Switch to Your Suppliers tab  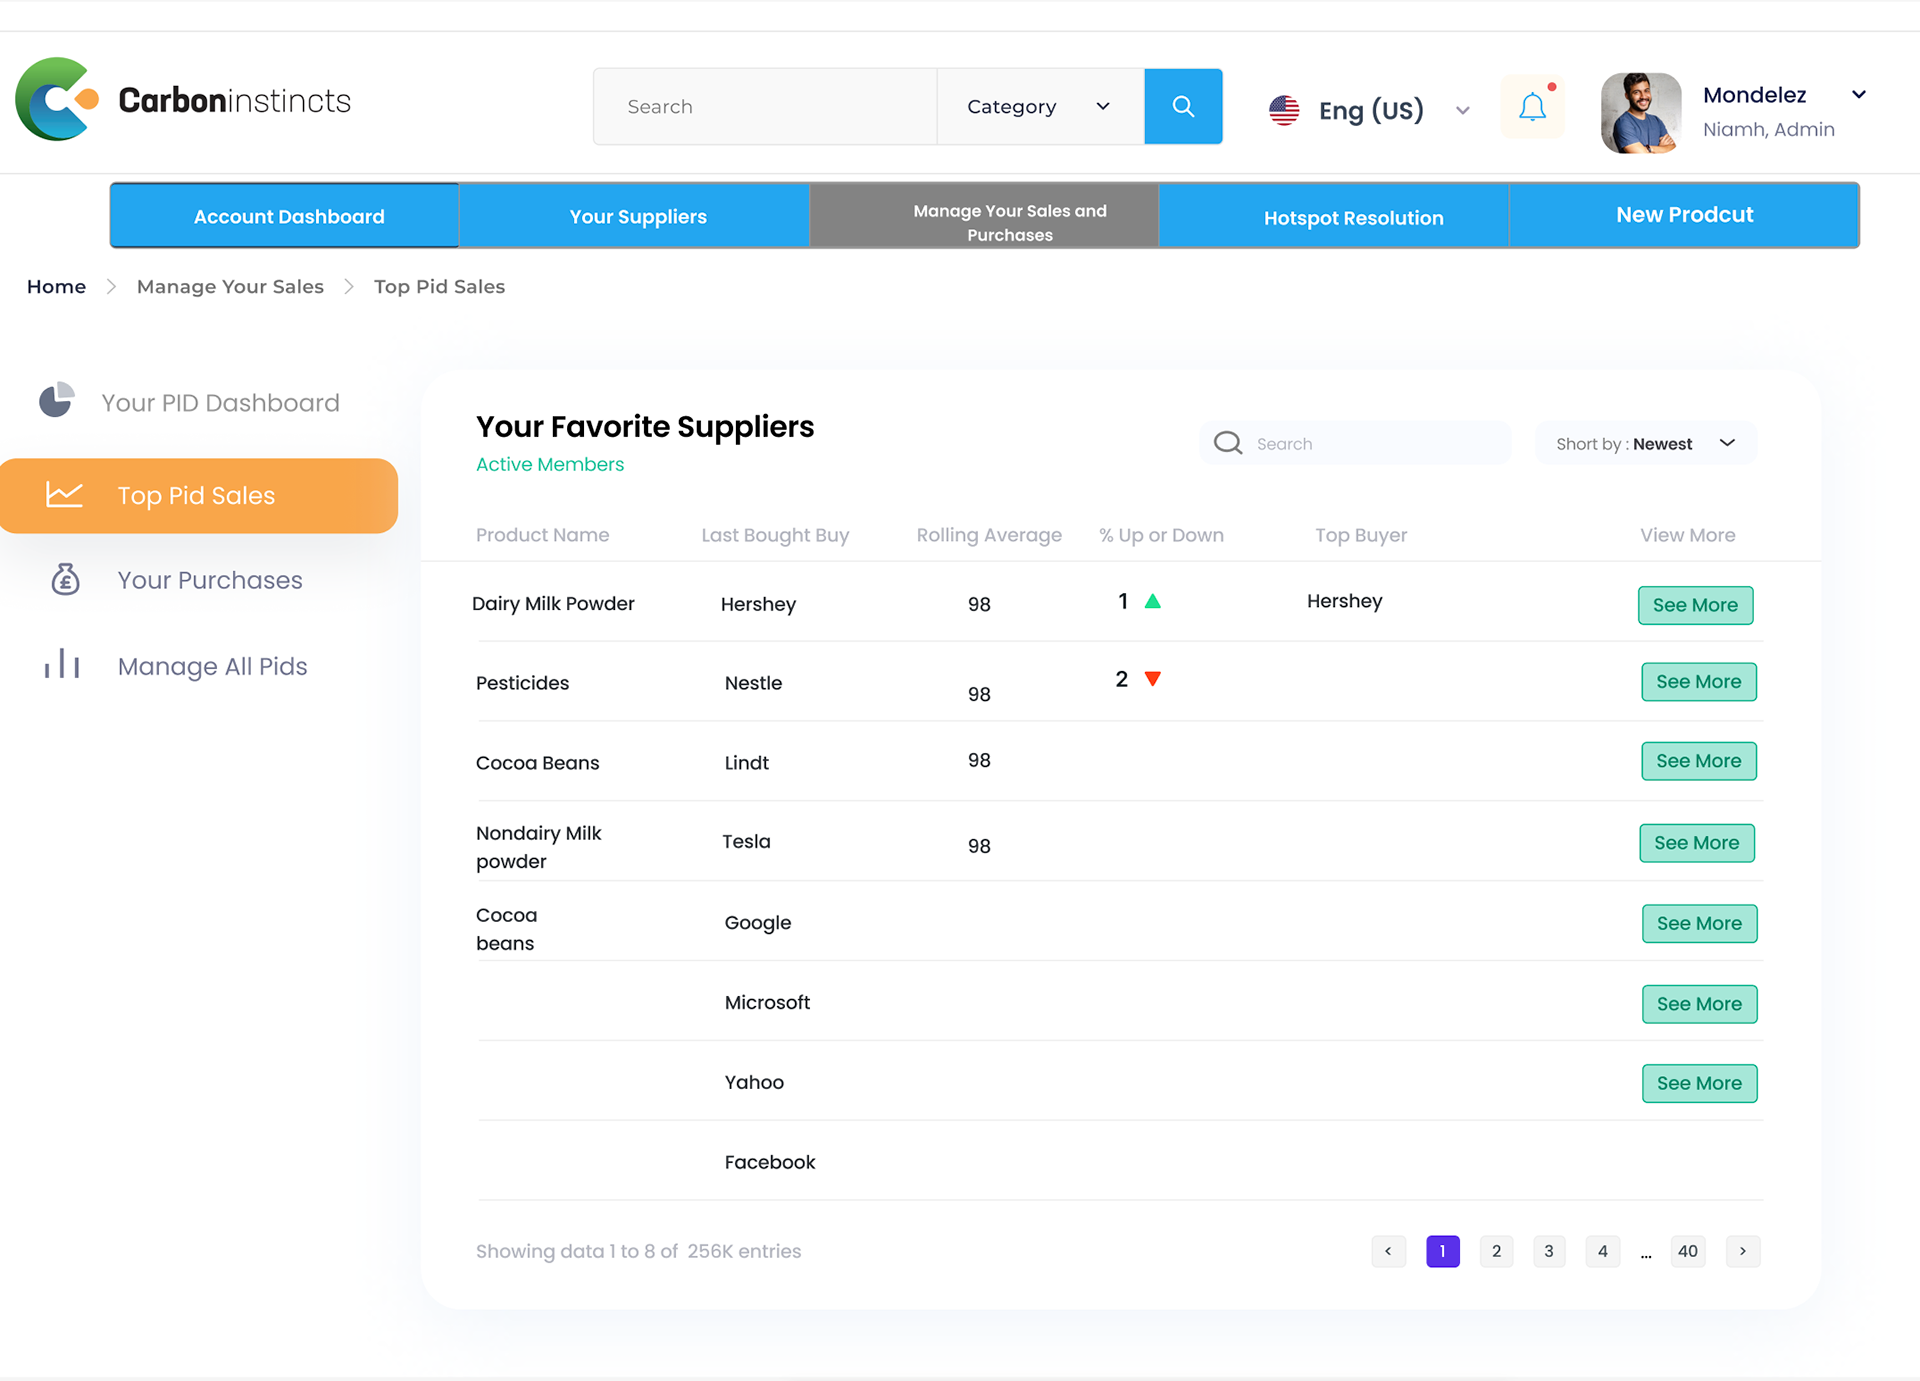coord(635,216)
